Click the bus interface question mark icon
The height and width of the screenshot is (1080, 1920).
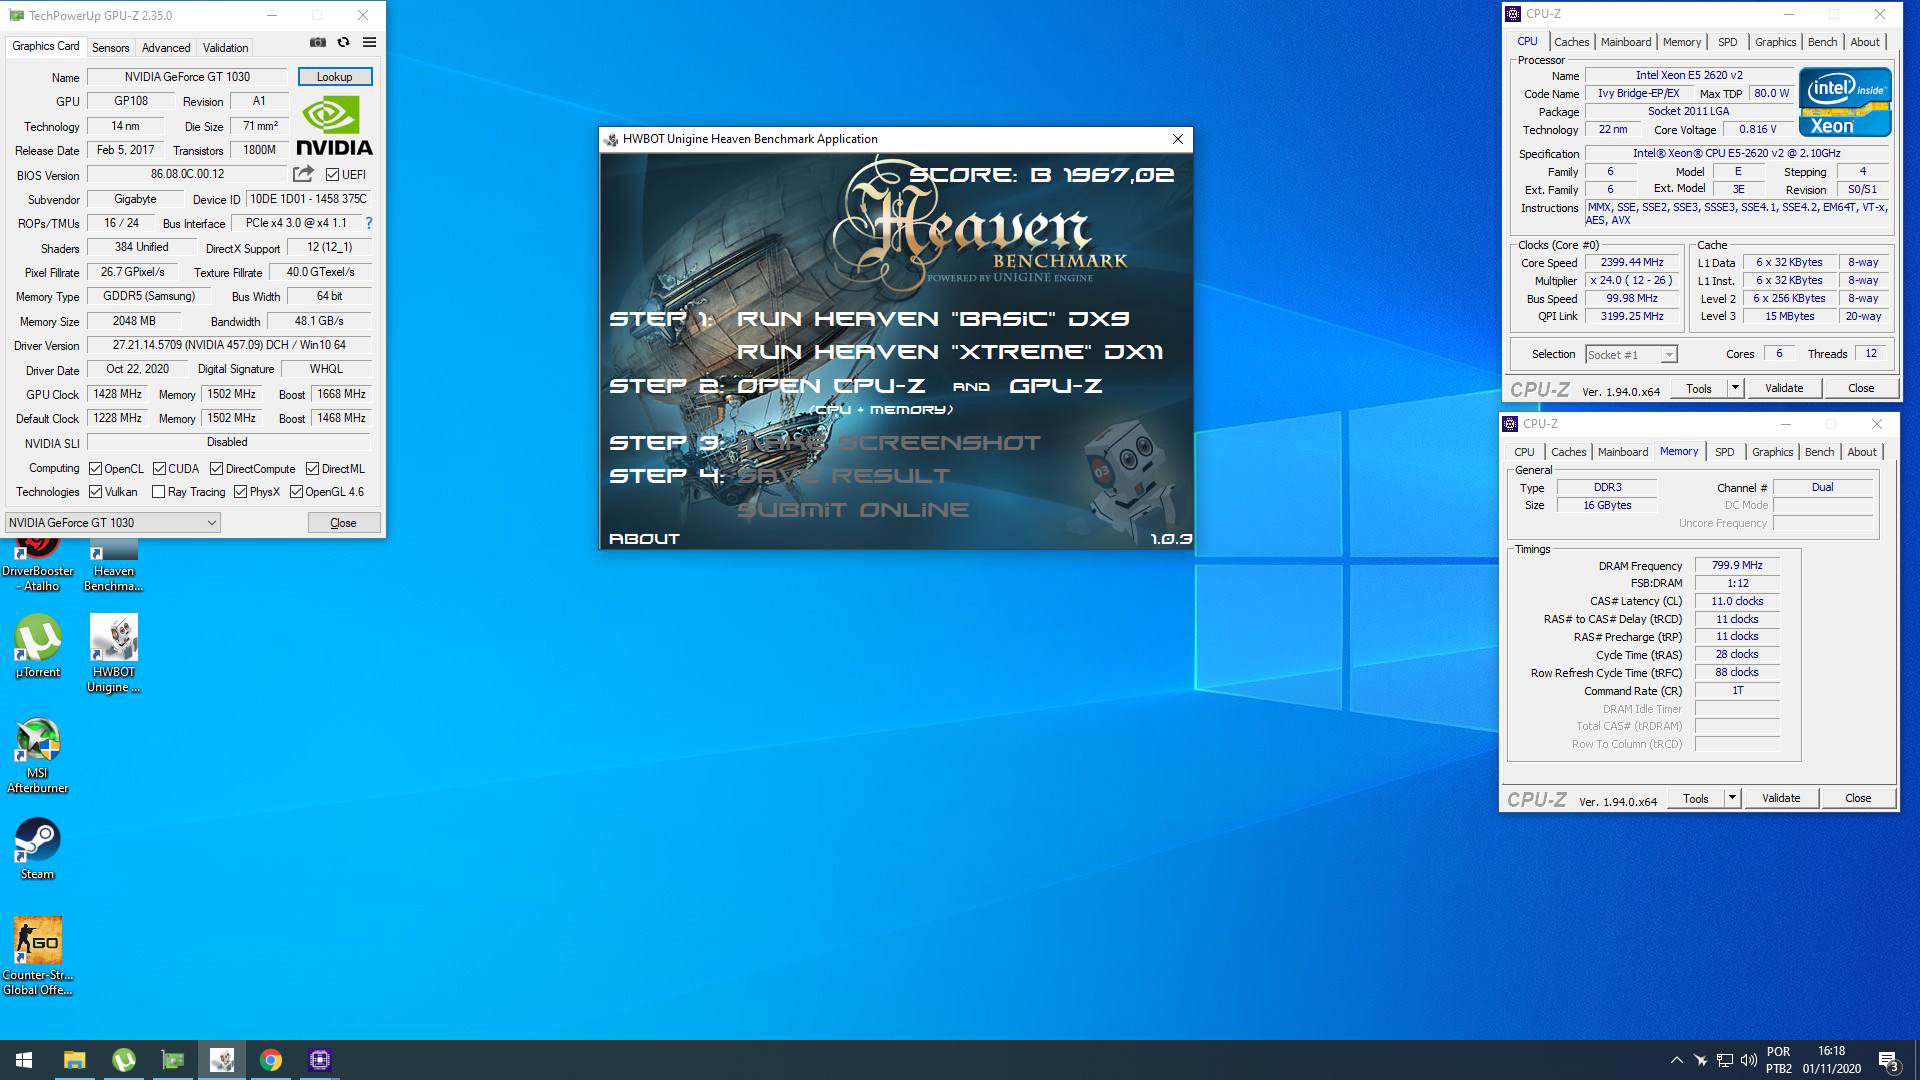click(368, 223)
